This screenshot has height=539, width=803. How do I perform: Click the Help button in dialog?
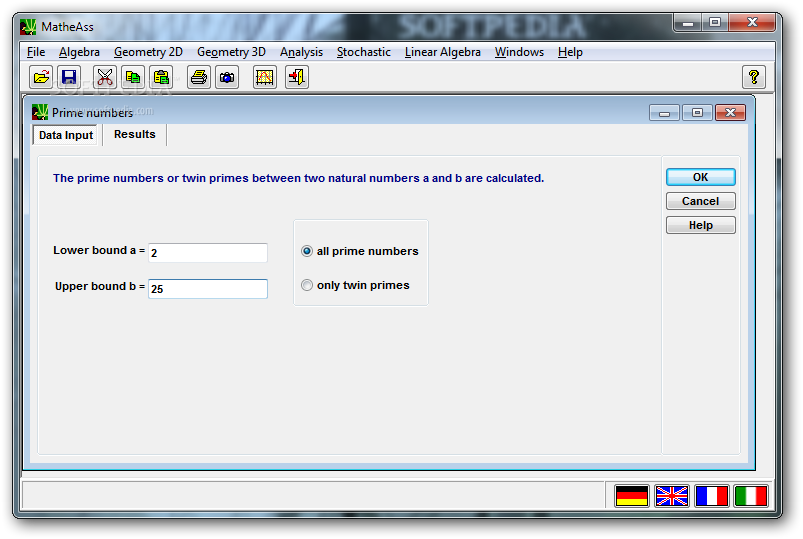[x=701, y=225]
